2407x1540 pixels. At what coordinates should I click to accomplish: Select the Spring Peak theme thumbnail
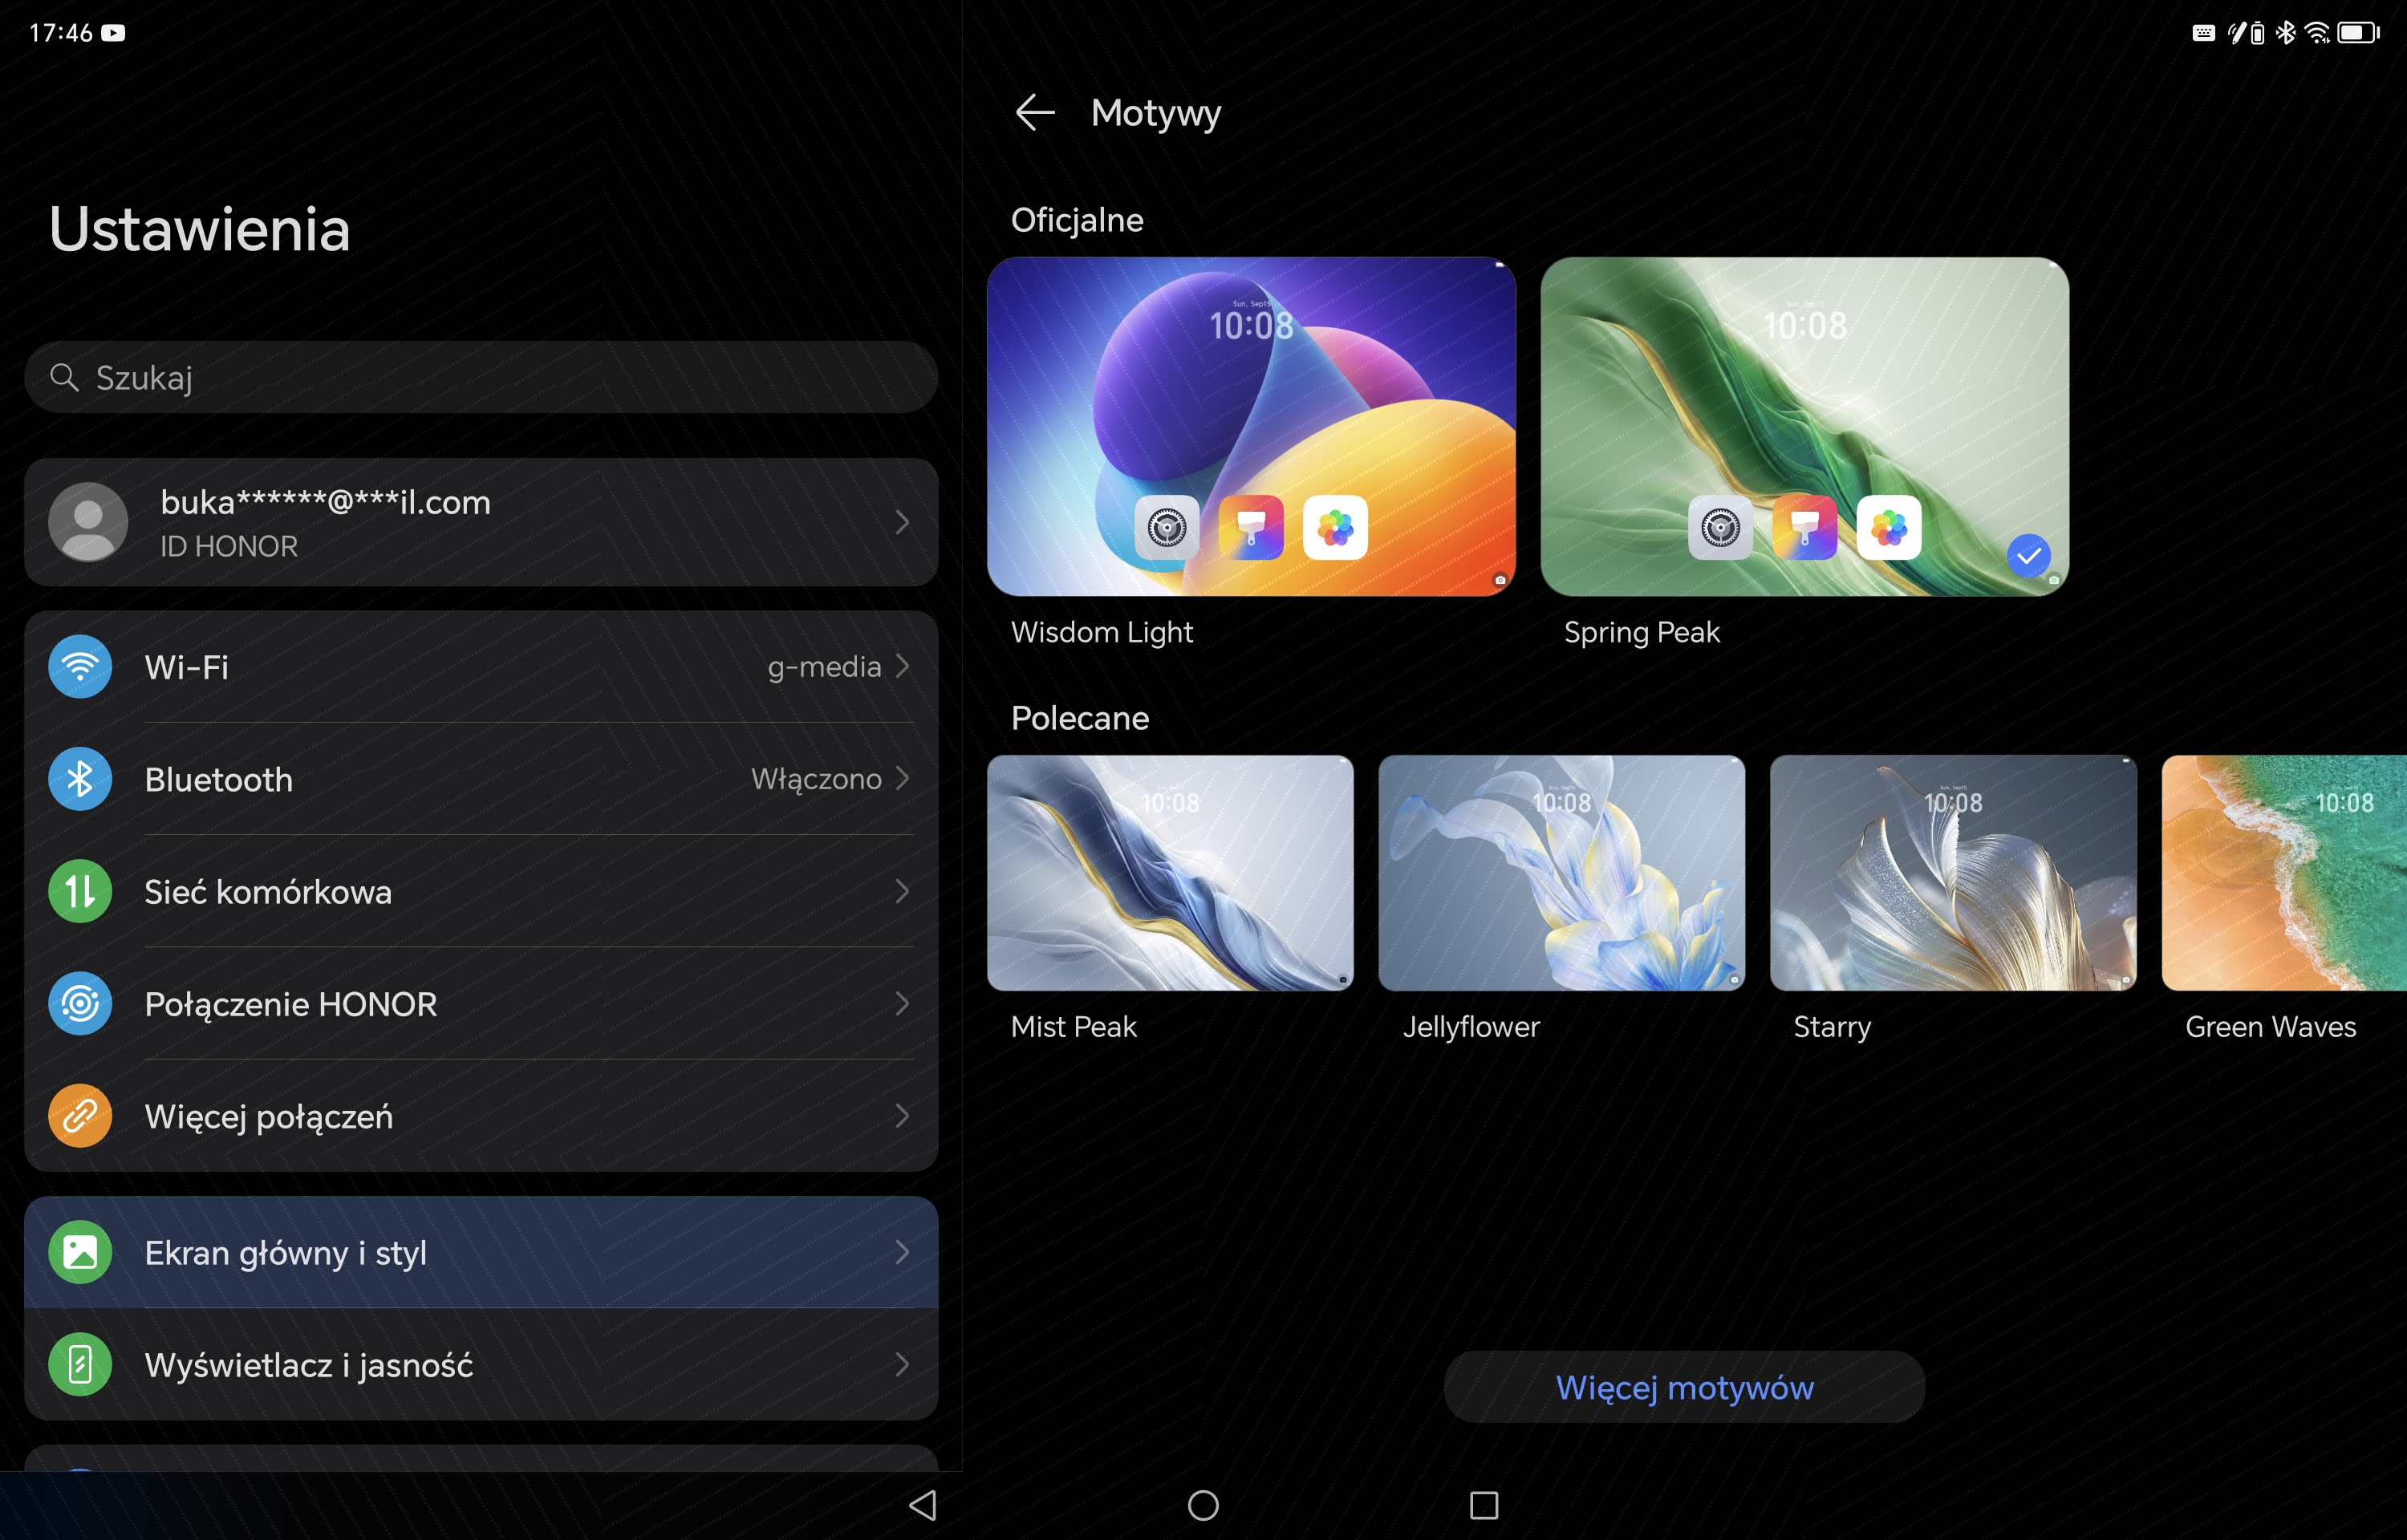[1805, 427]
